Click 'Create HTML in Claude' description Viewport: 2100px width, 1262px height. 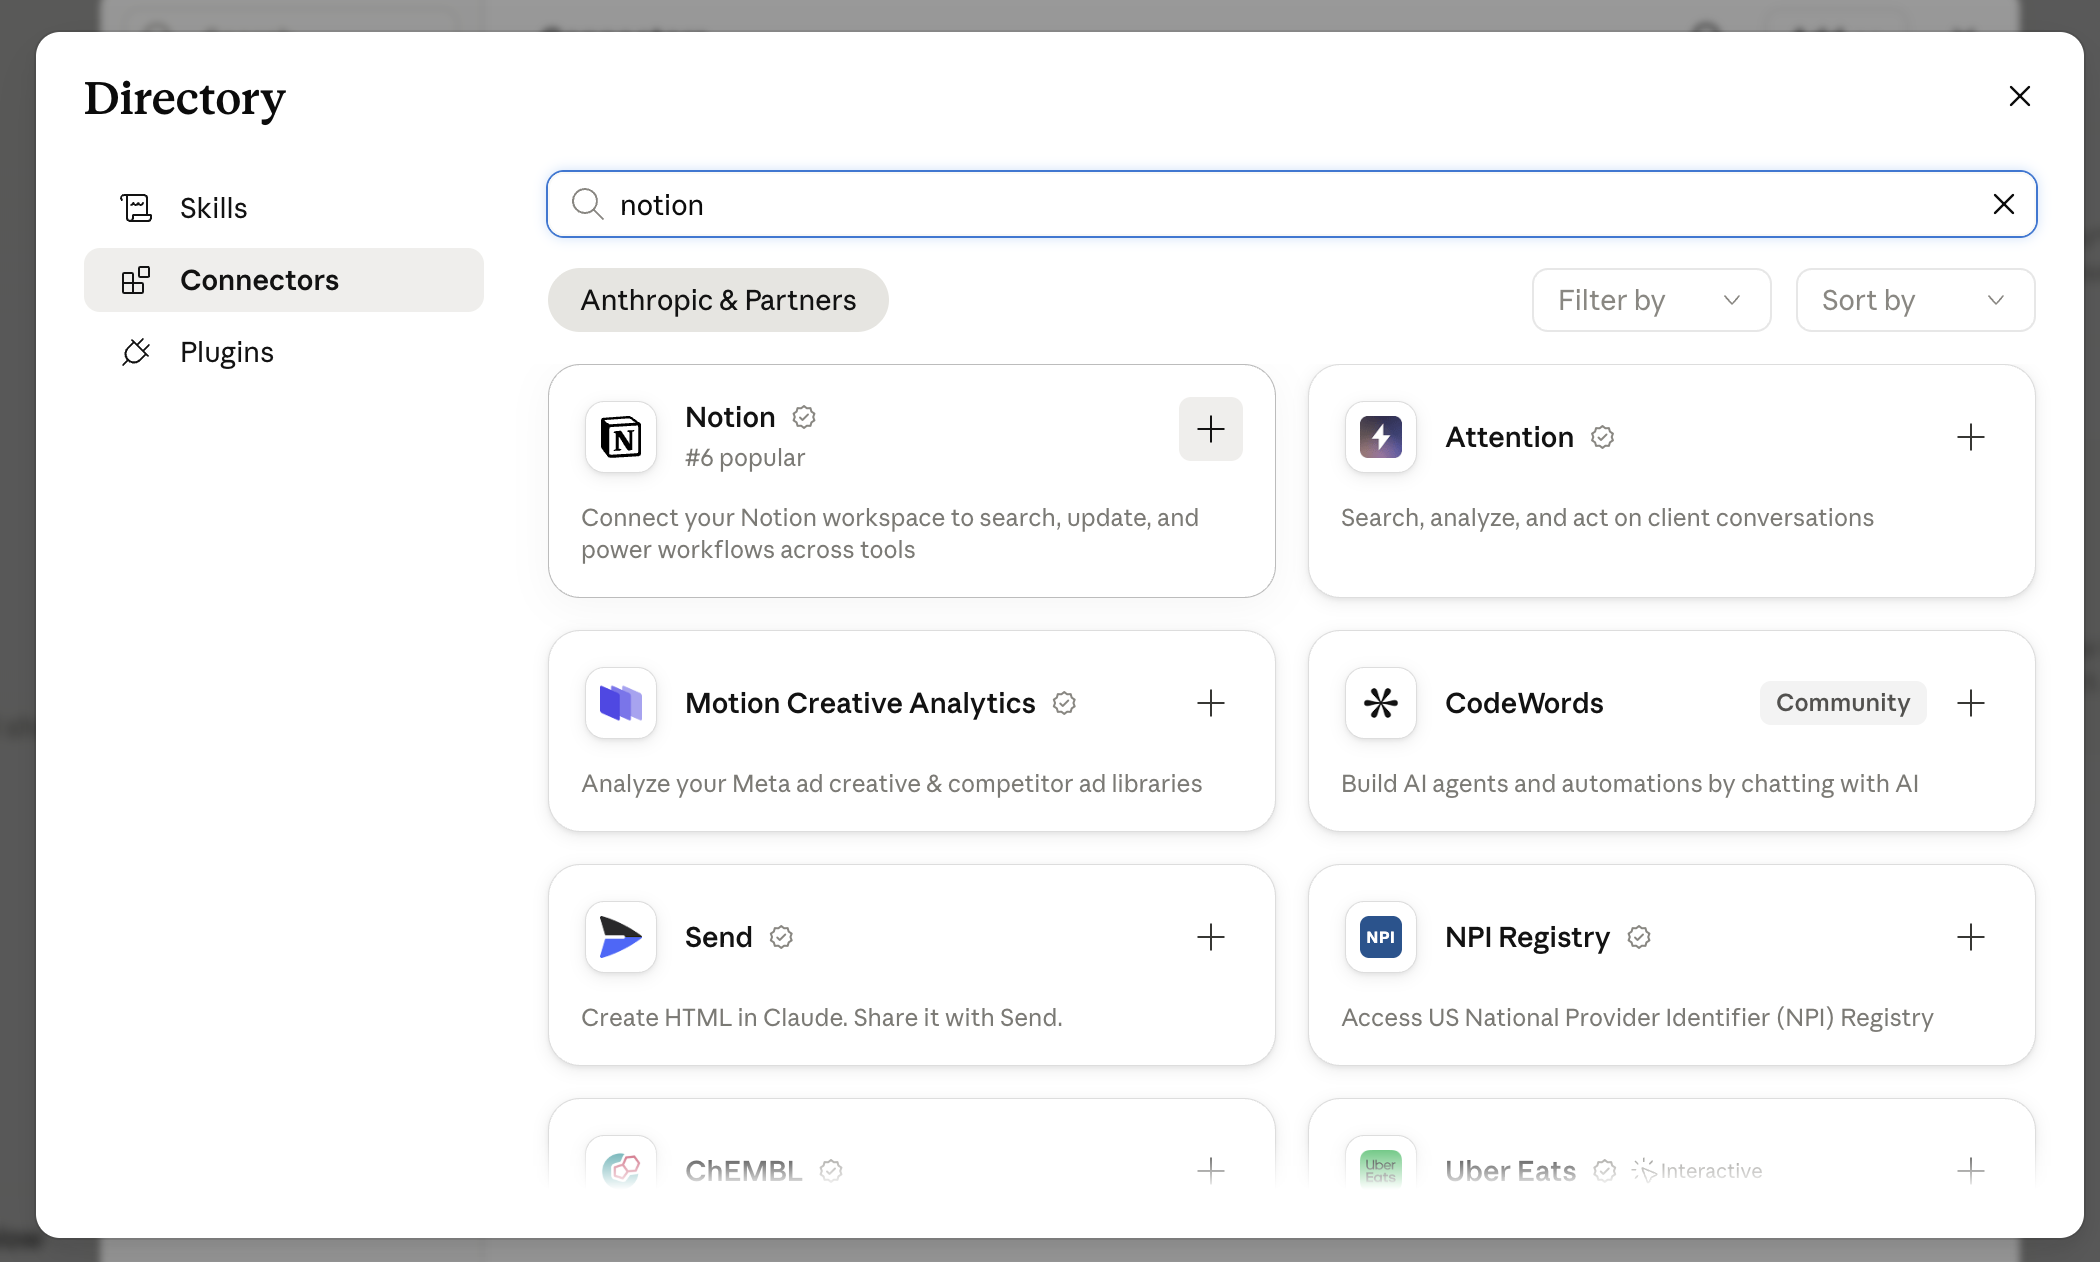[821, 1017]
